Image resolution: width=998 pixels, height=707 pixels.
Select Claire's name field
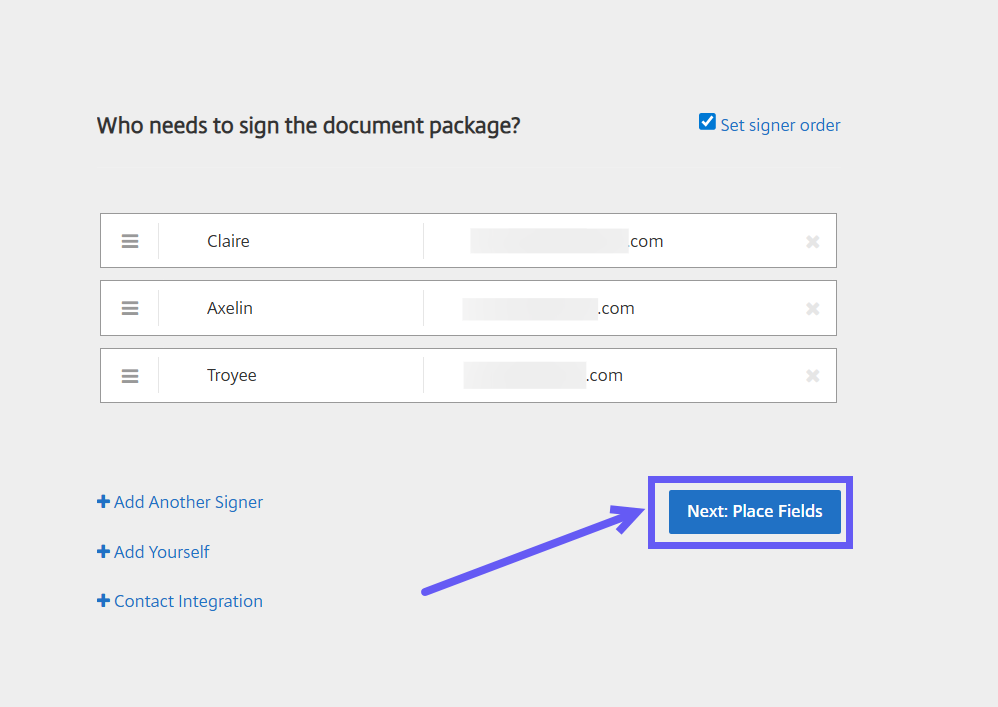pyautogui.click(x=290, y=240)
